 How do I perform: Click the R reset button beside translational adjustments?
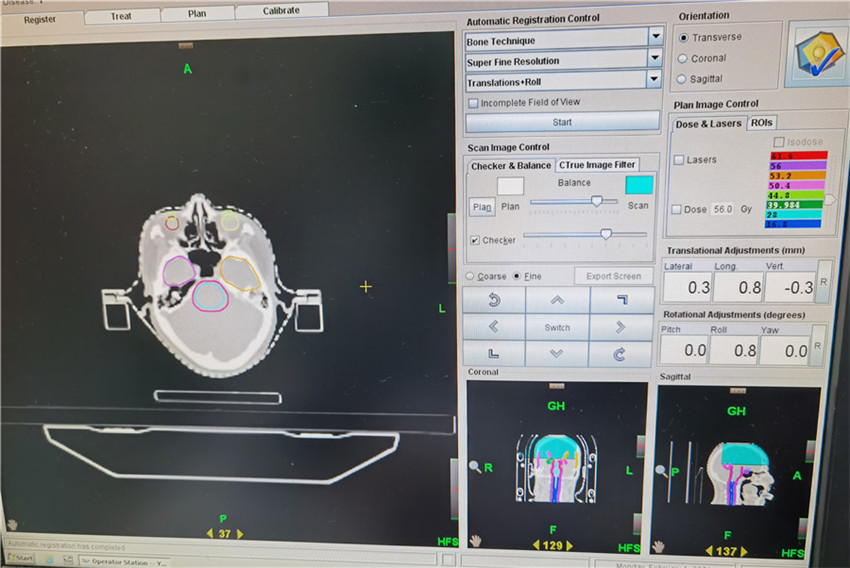tap(824, 282)
